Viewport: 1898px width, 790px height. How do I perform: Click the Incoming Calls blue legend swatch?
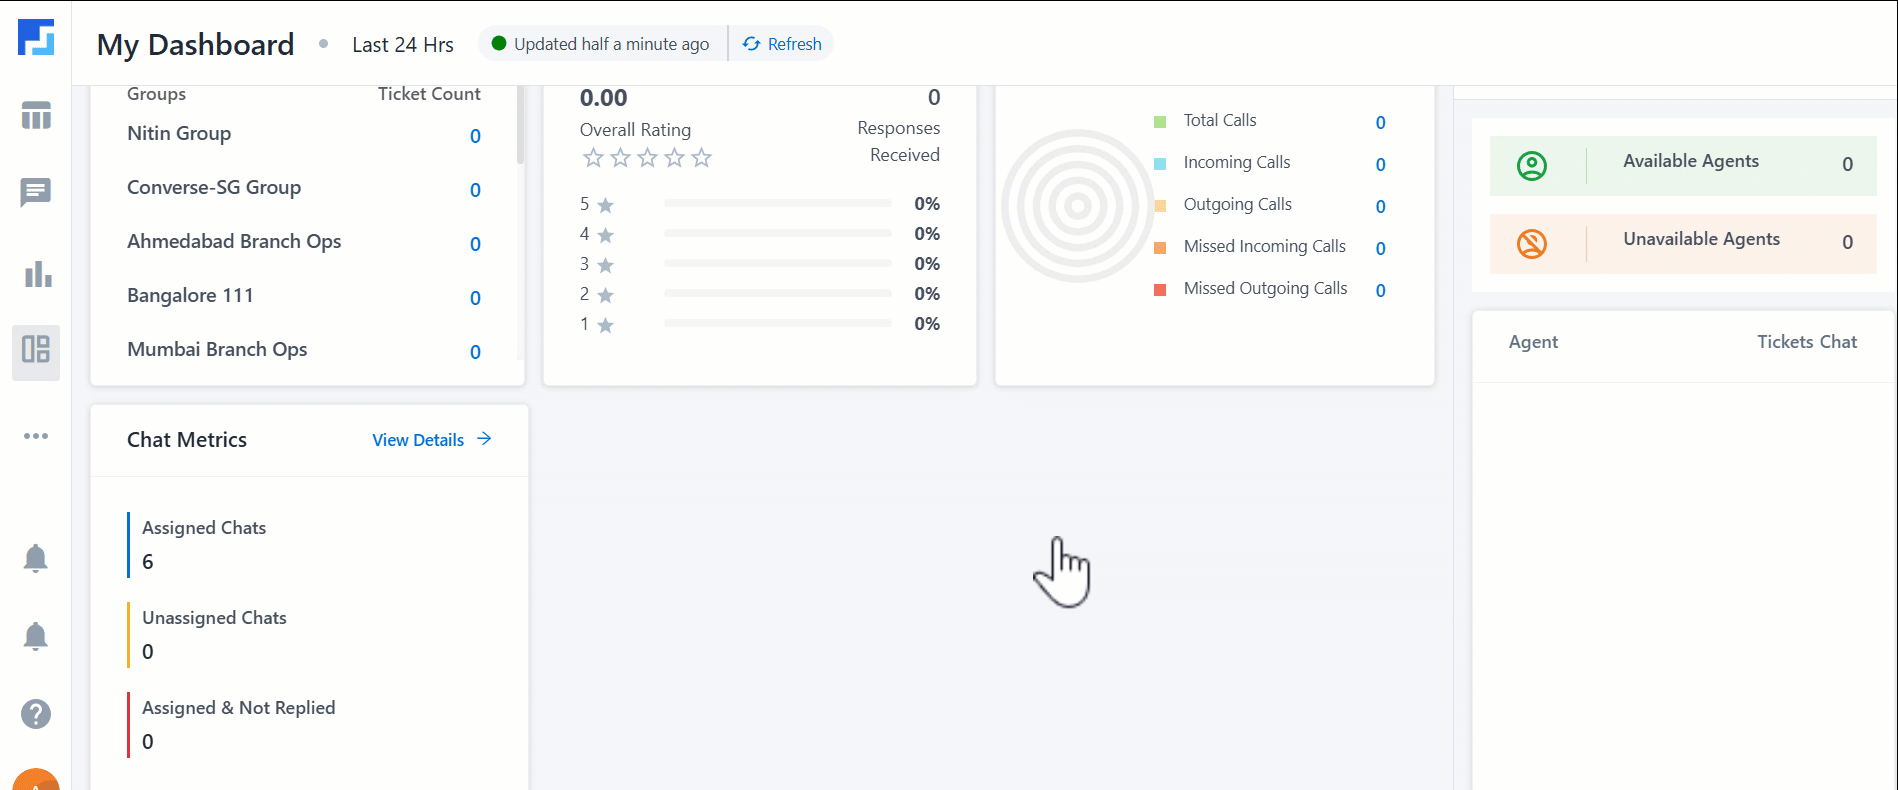[1160, 164]
